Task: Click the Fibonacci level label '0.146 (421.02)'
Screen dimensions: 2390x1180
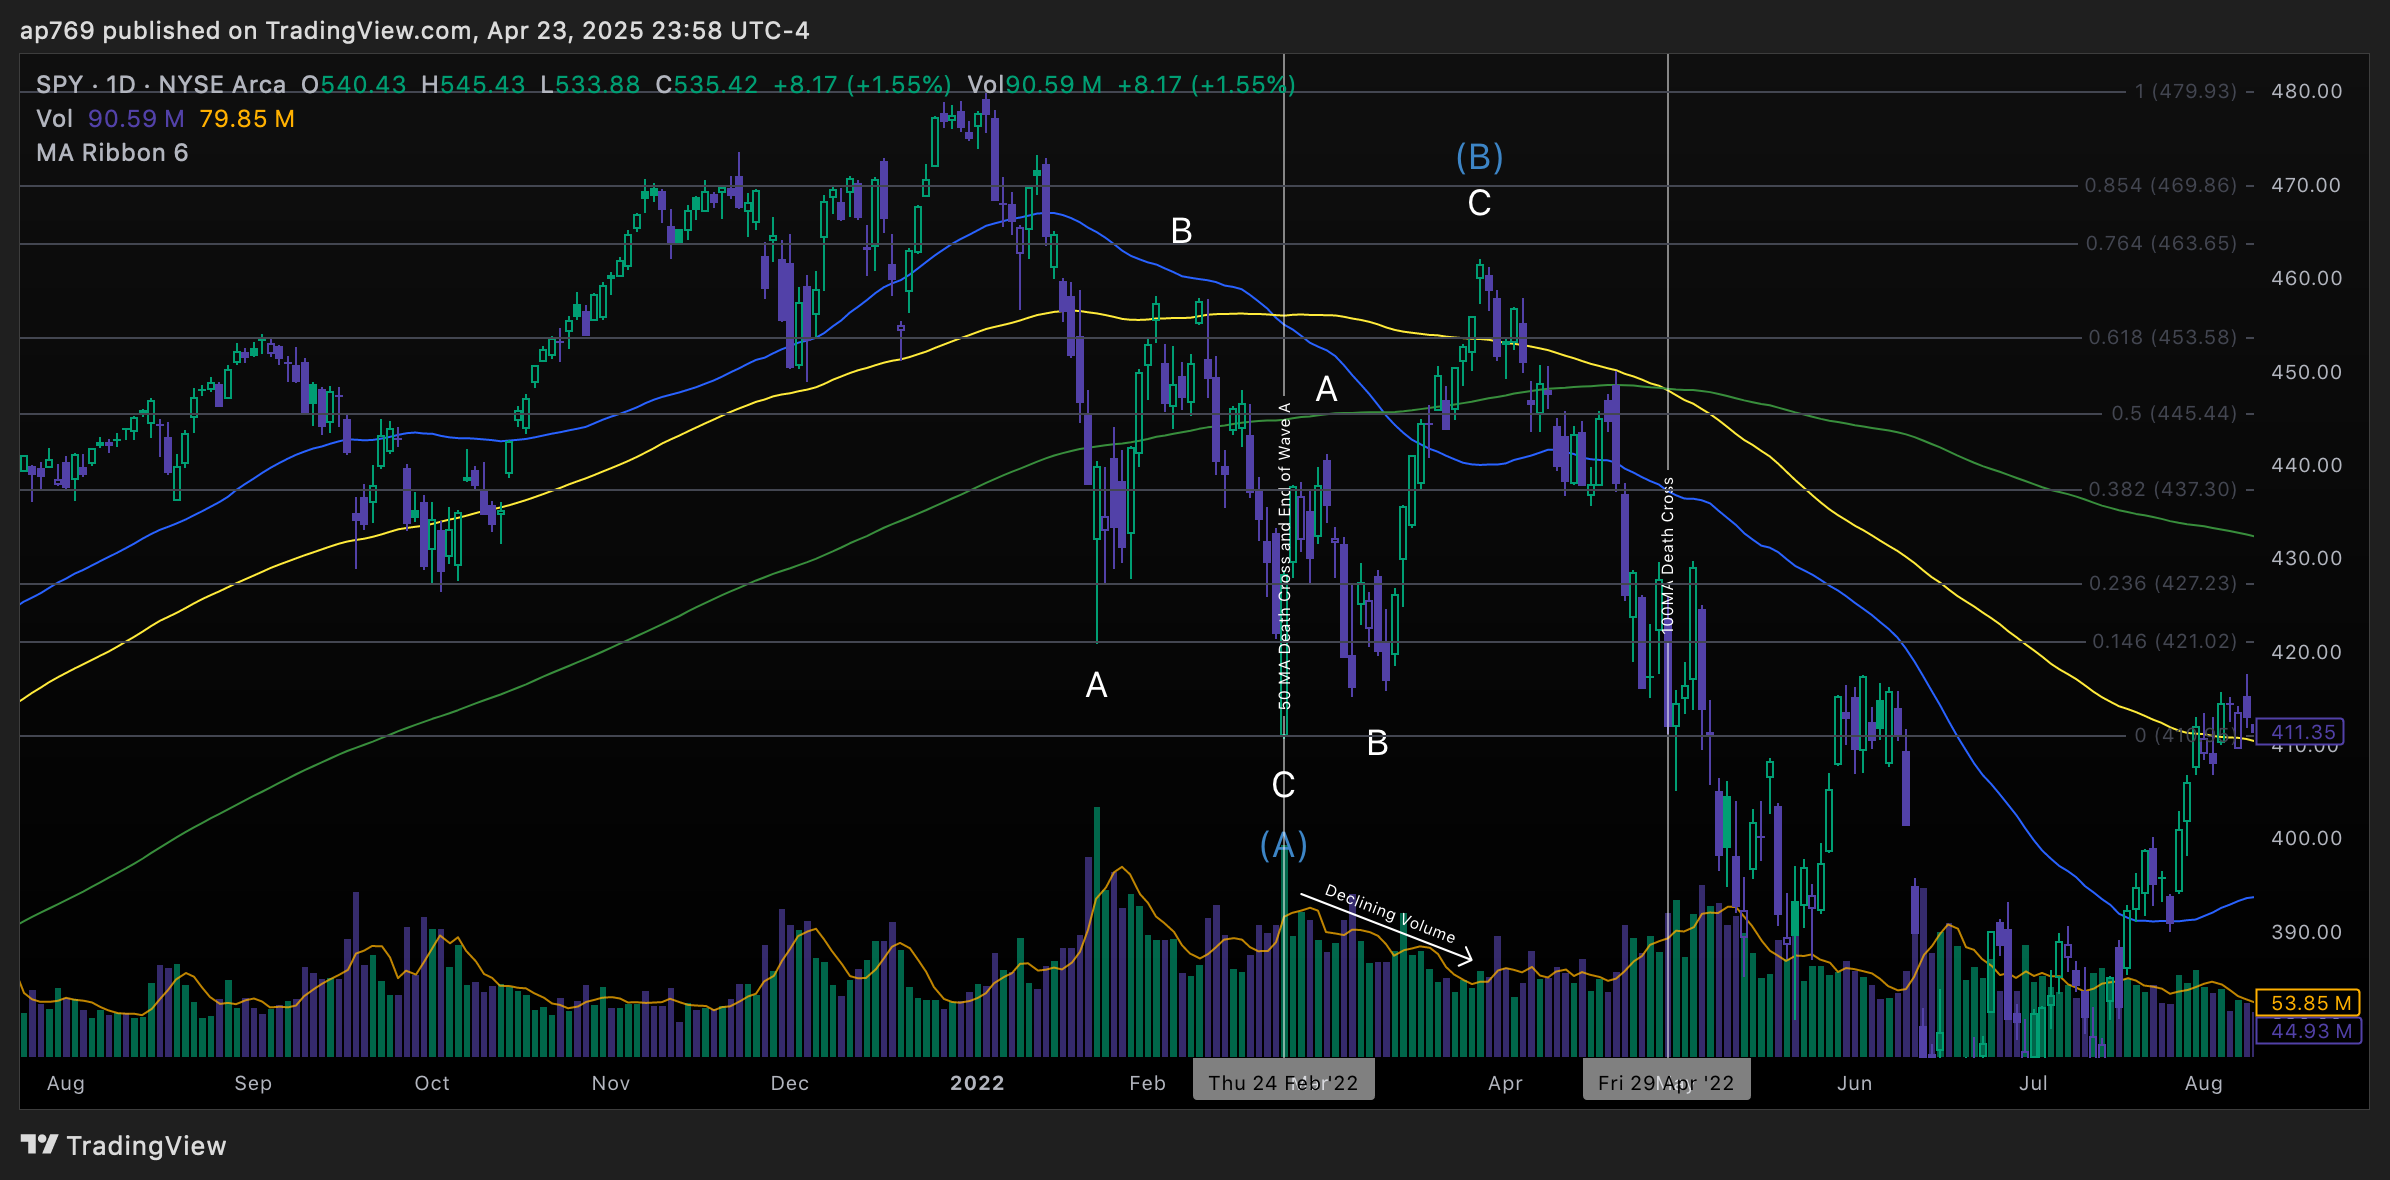Action: [2164, 641]
